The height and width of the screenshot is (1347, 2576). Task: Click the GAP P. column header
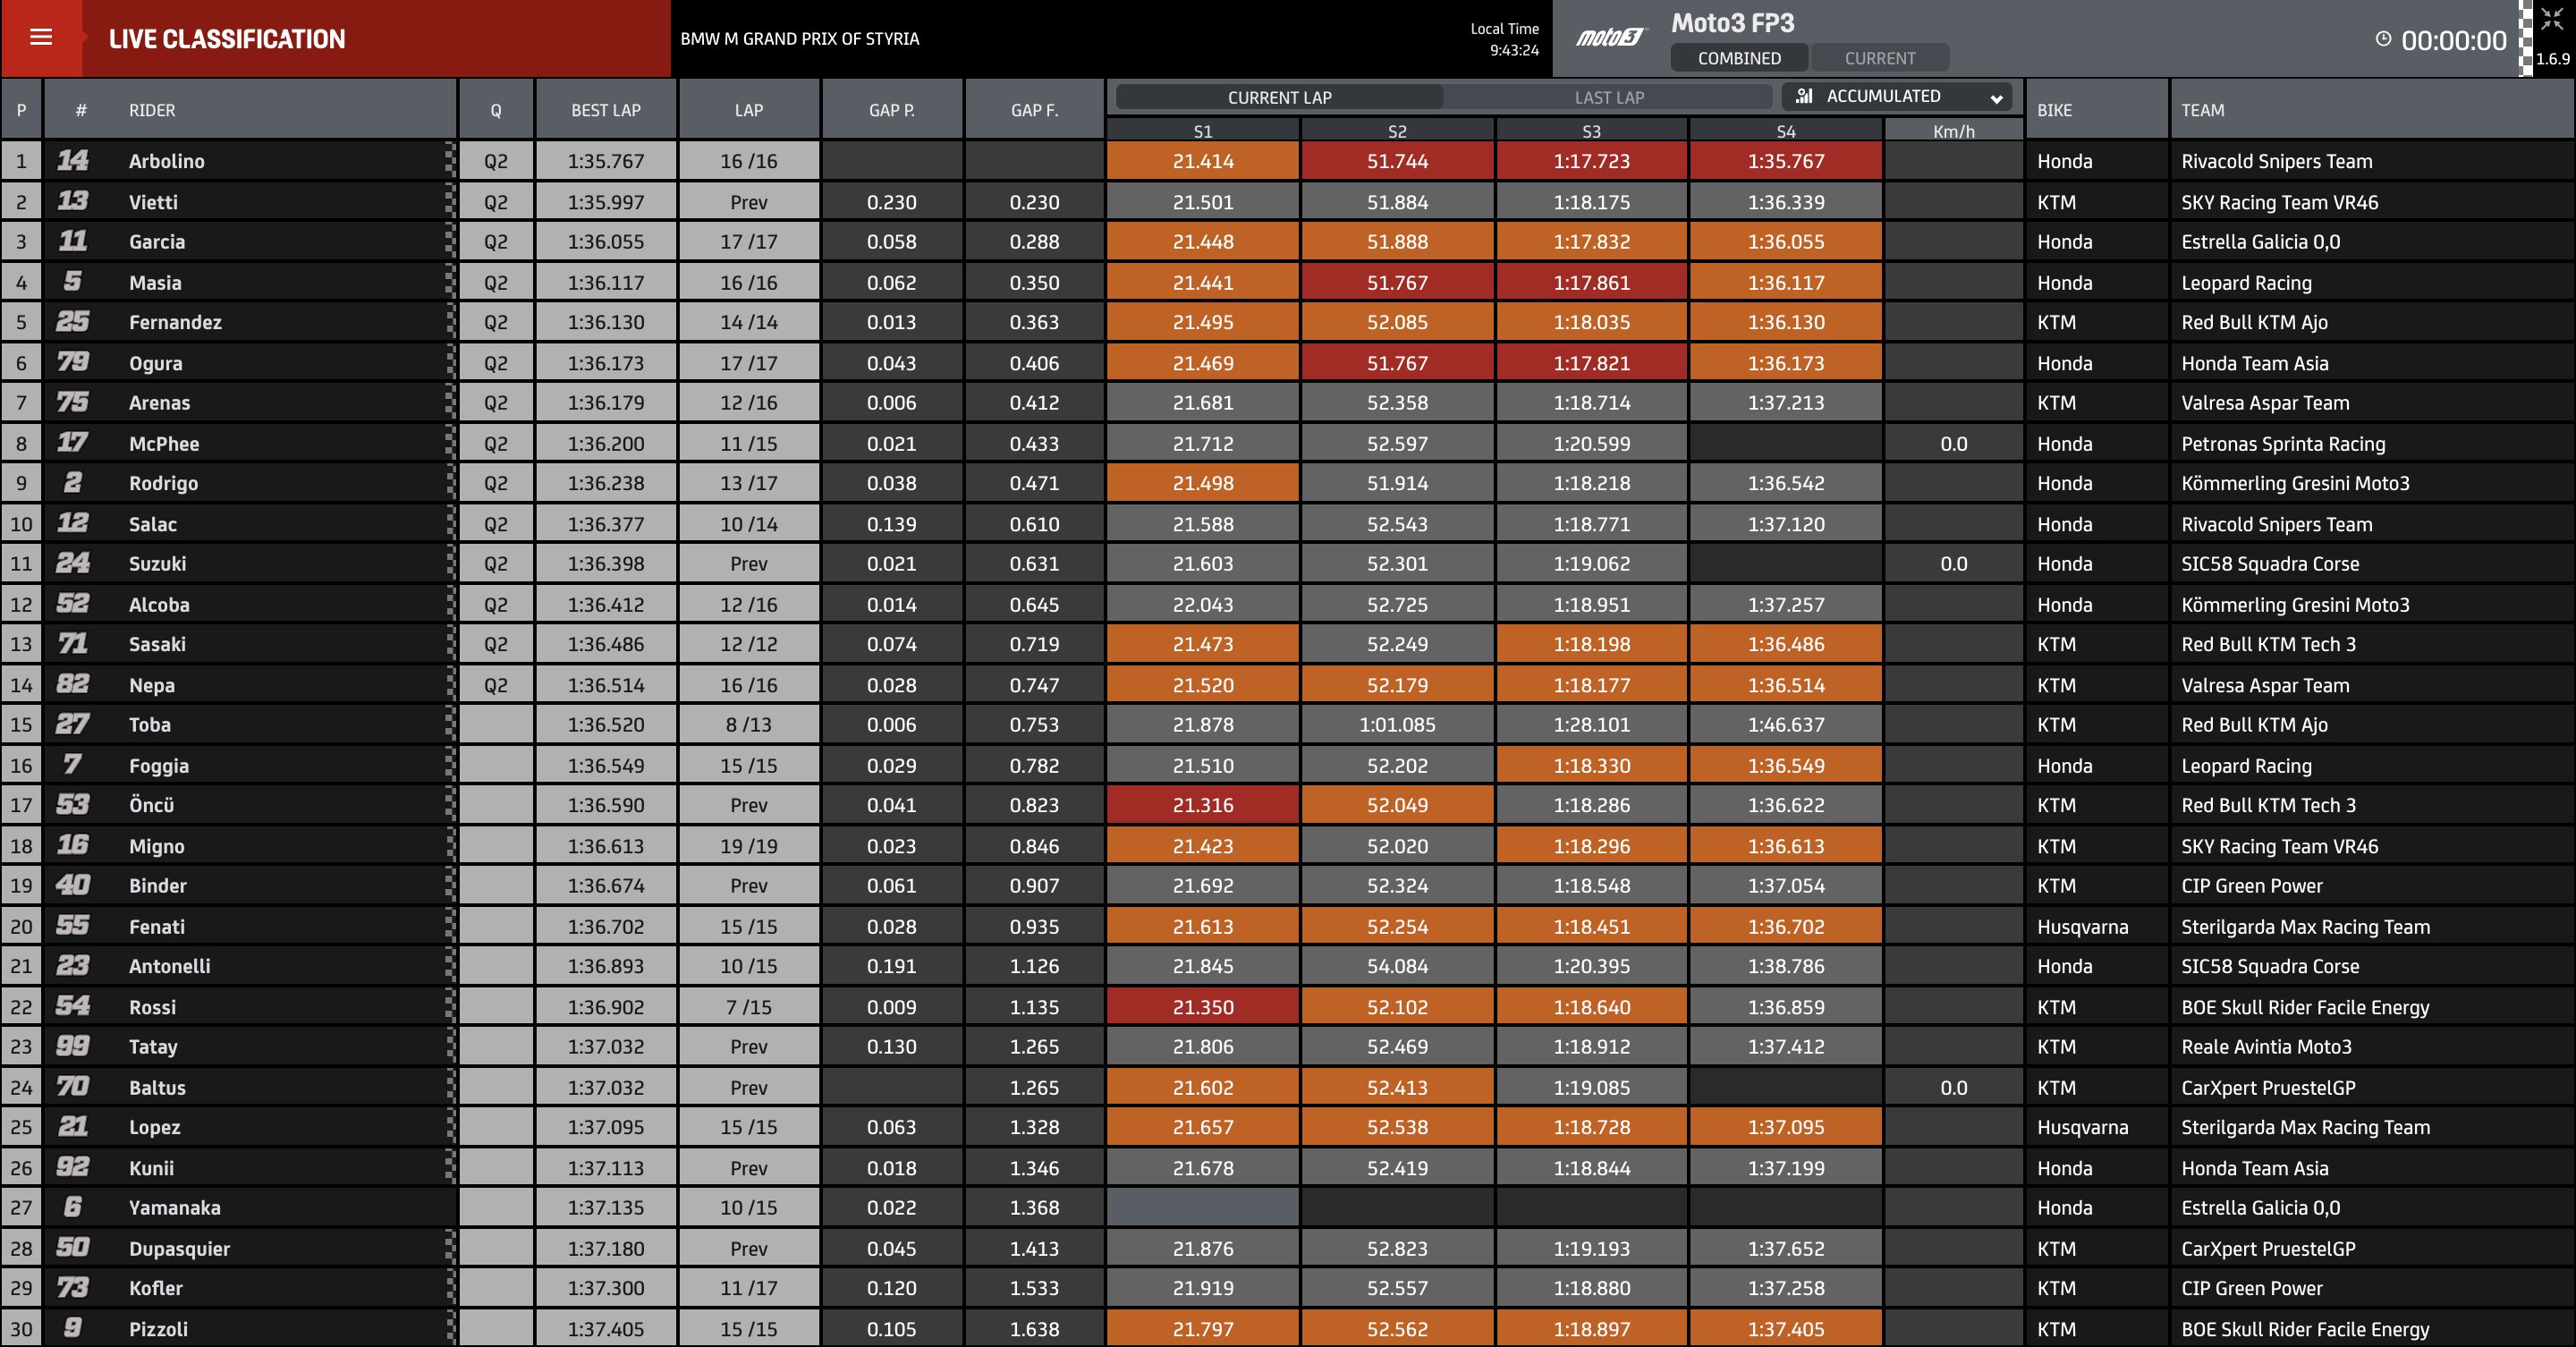(x=892, y=110)
